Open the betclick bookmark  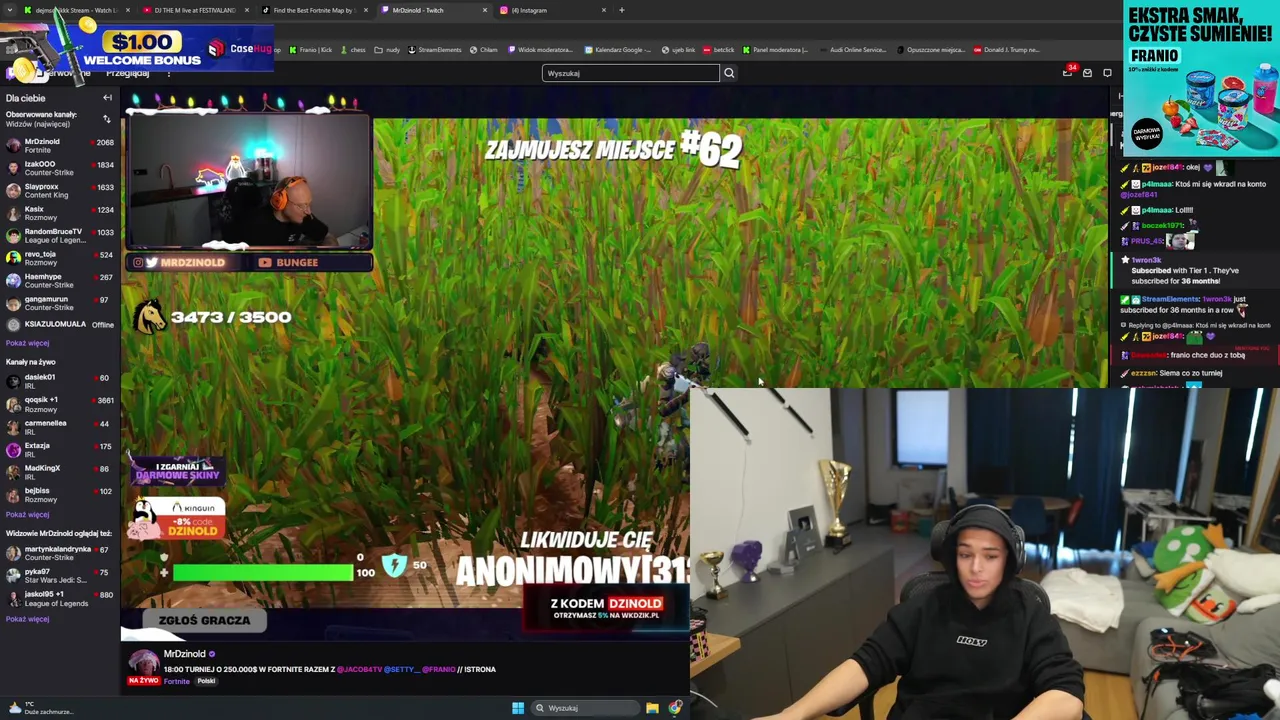(x=719, y=50)
